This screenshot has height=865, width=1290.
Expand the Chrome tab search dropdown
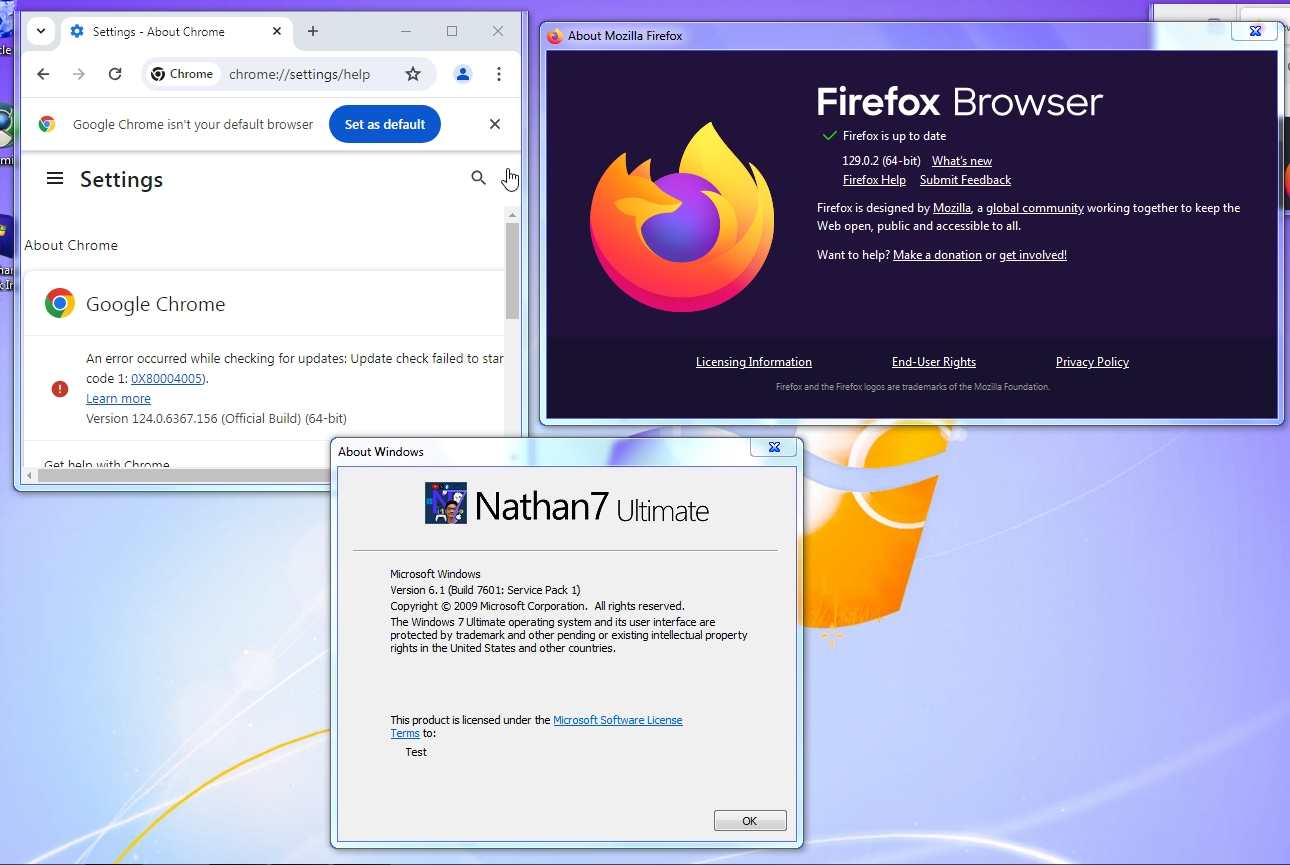(x=41, y=31)
